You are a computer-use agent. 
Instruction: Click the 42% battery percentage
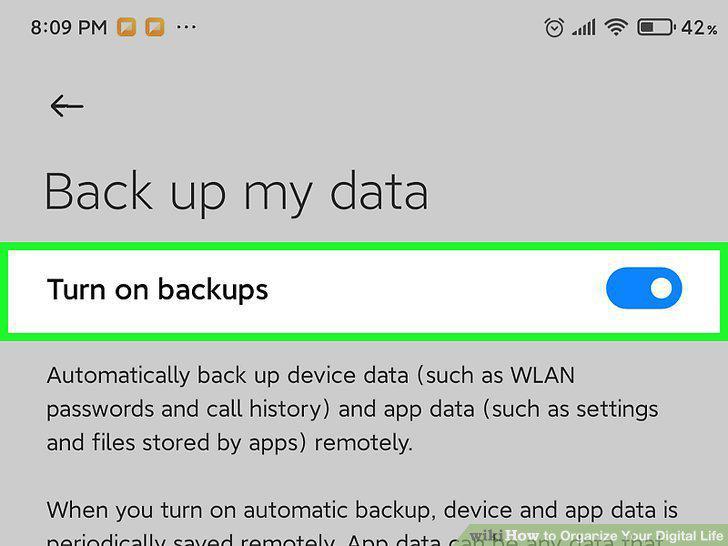(699, 27)
